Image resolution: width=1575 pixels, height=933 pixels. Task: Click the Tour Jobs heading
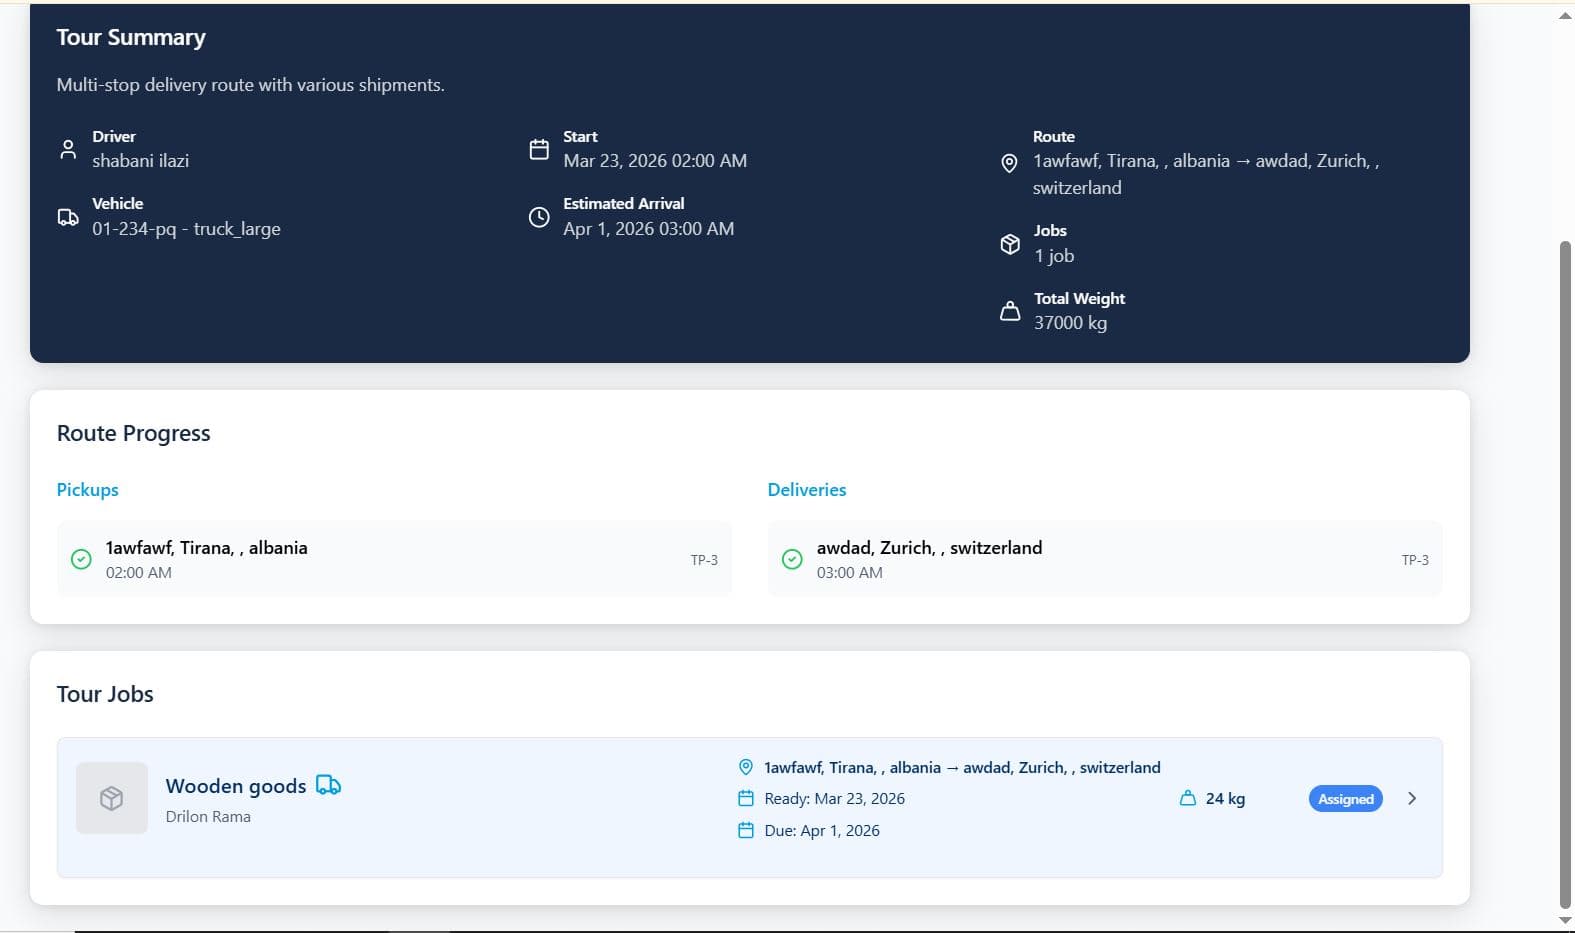click(x=105, y=694)
